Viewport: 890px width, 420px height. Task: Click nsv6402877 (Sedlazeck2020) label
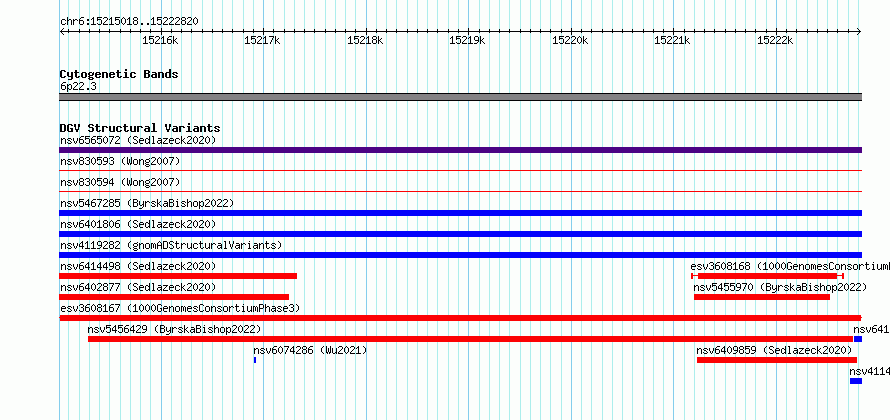pos(138,287)
